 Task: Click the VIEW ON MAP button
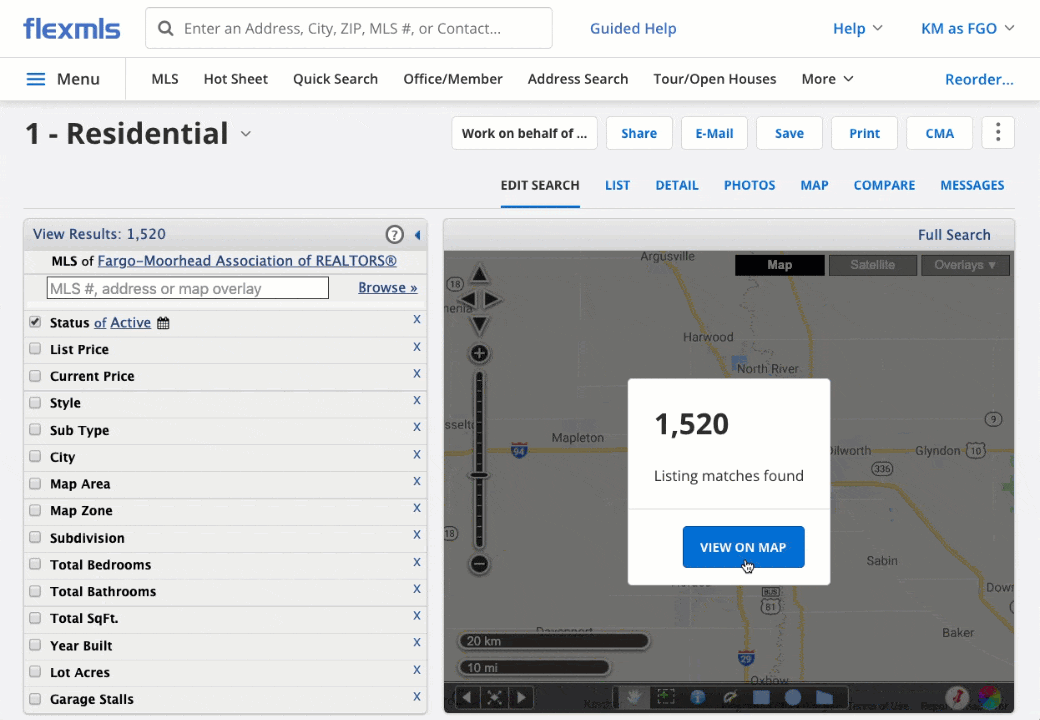coord(743,547)
